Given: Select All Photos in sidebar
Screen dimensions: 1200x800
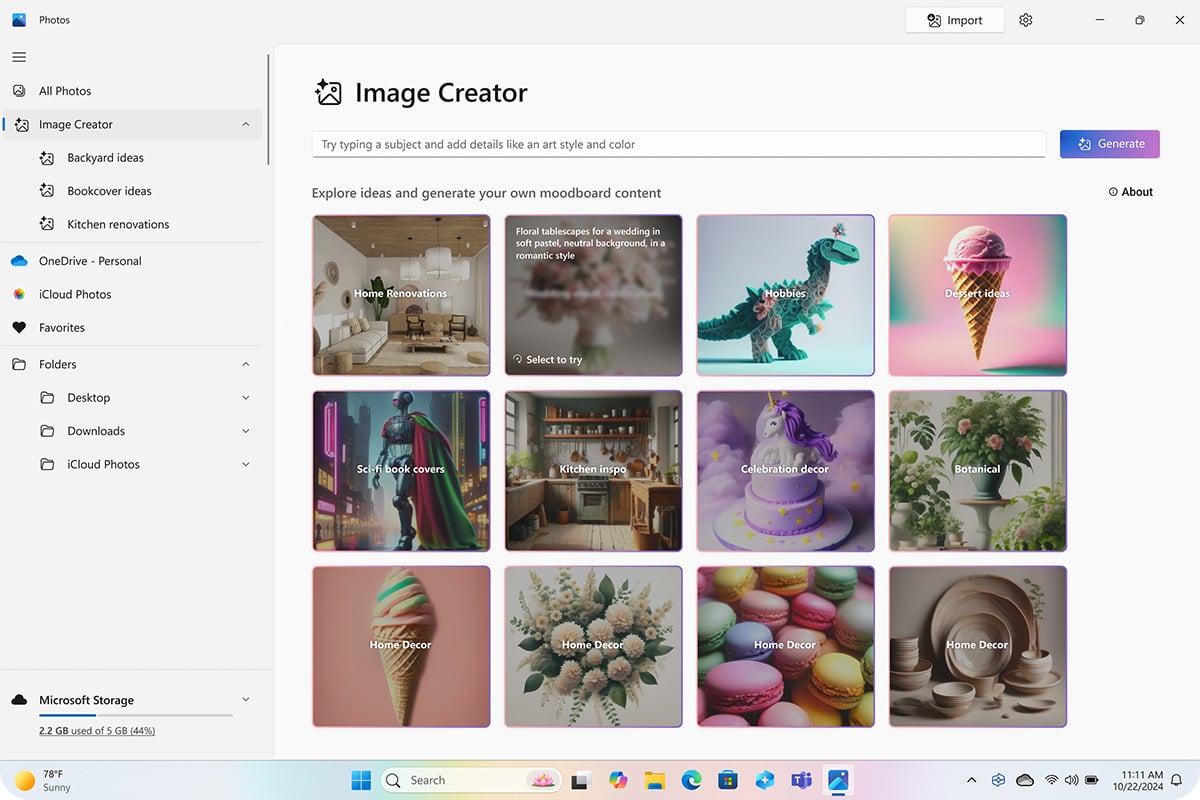Looking at the screenshot, I should [65, 91].
